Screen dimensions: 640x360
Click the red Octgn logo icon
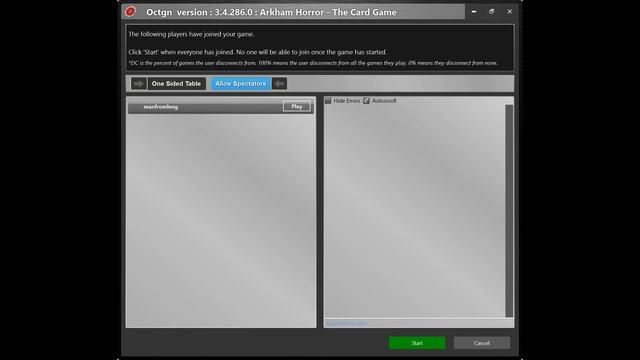130,11
